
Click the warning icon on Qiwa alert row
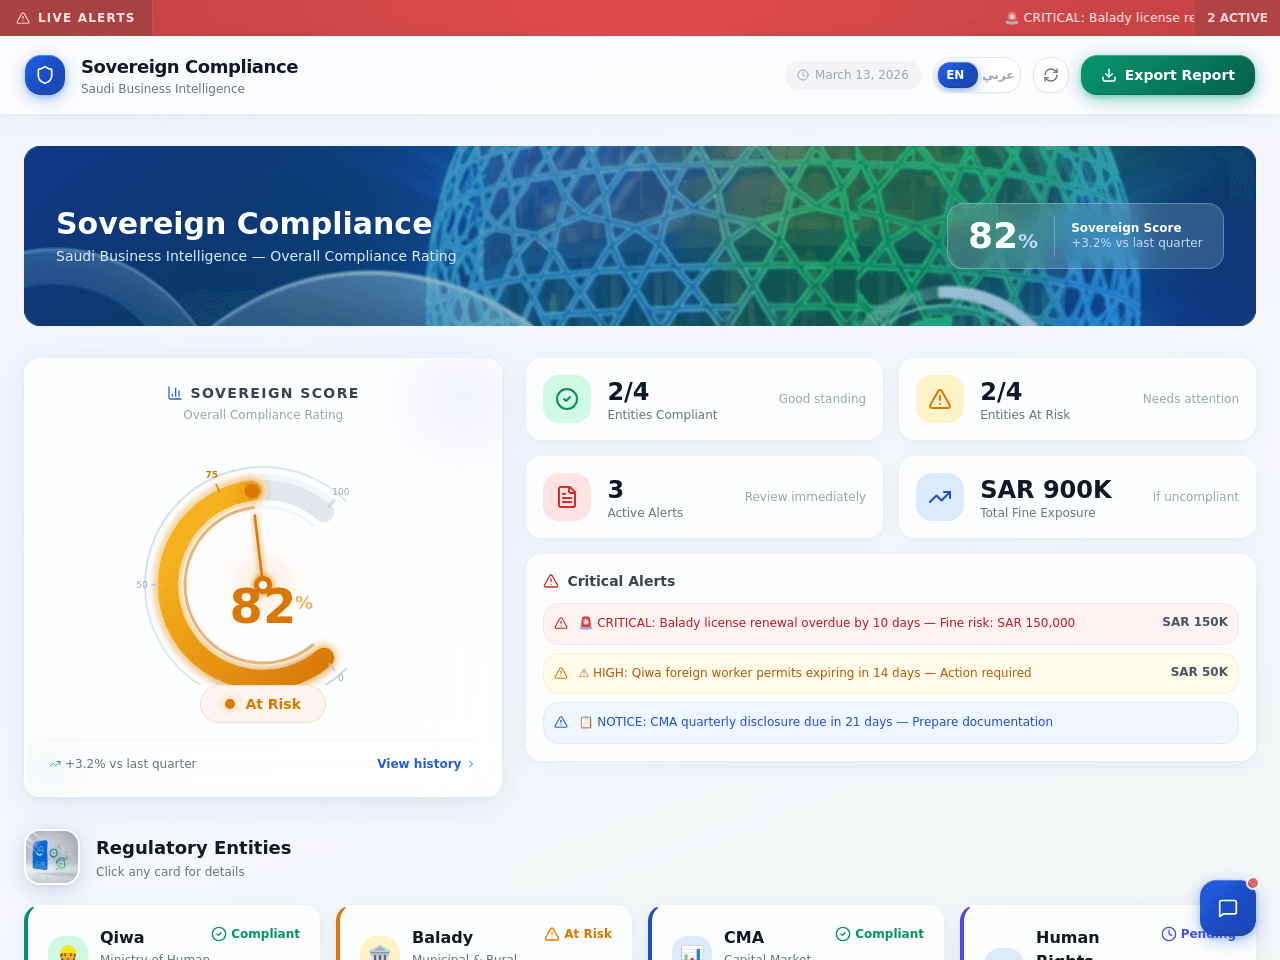pyautogui.click(x=561, y=673)
